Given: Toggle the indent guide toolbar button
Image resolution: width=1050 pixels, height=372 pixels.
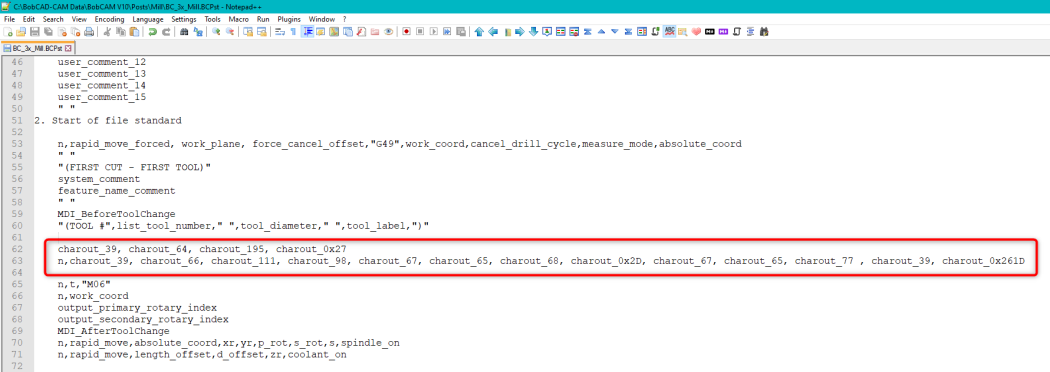Looking at the screenshot, I should coord(308,31).
